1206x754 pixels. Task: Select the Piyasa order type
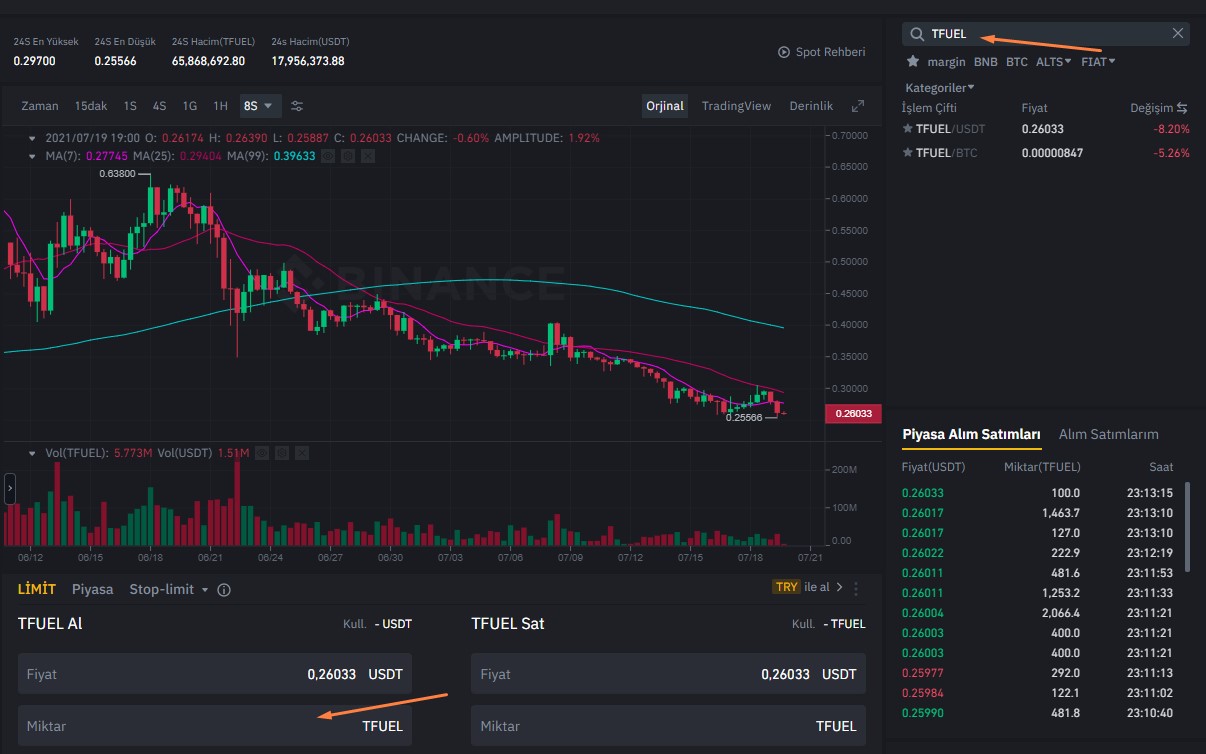pos(92,589)
